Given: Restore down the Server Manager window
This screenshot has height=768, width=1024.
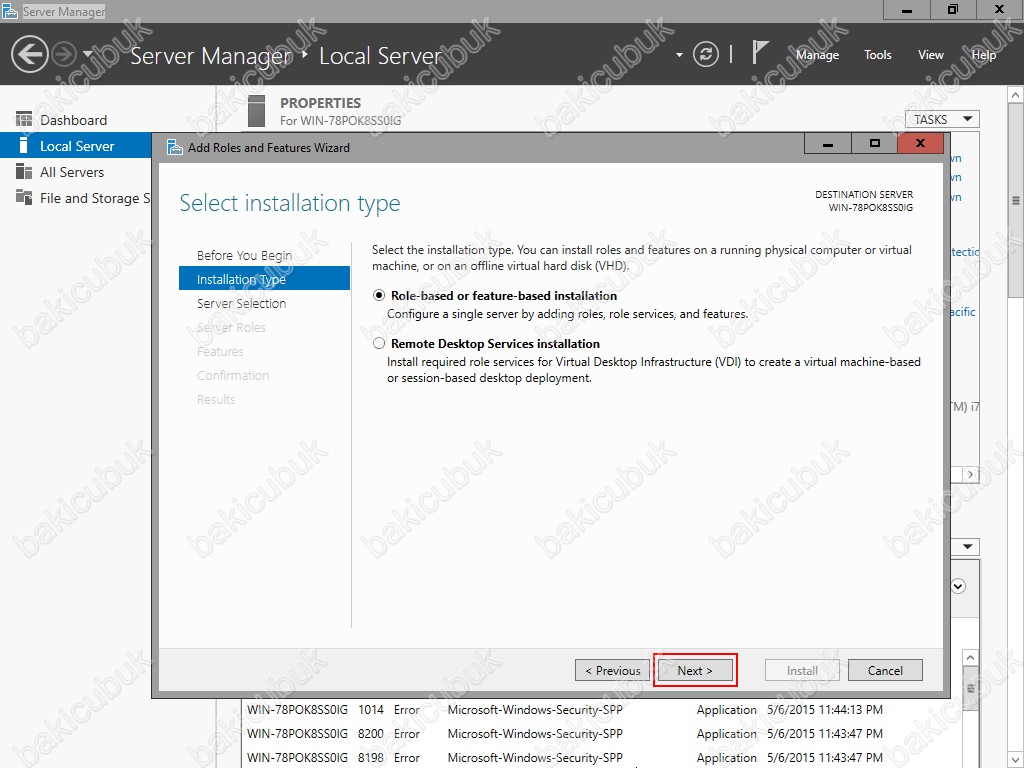Looking at the screenshot, I should 953,10.
